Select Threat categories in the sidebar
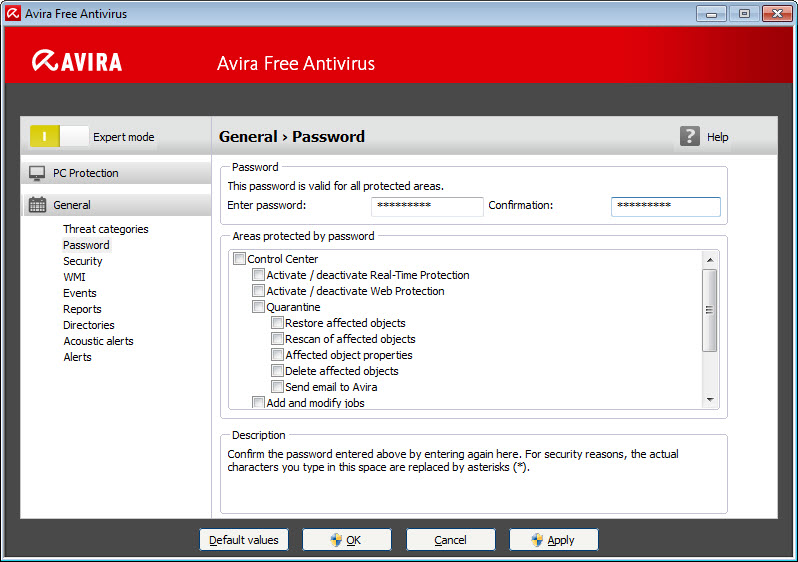The height and width of the screenshot is (562, 798). 106,229
